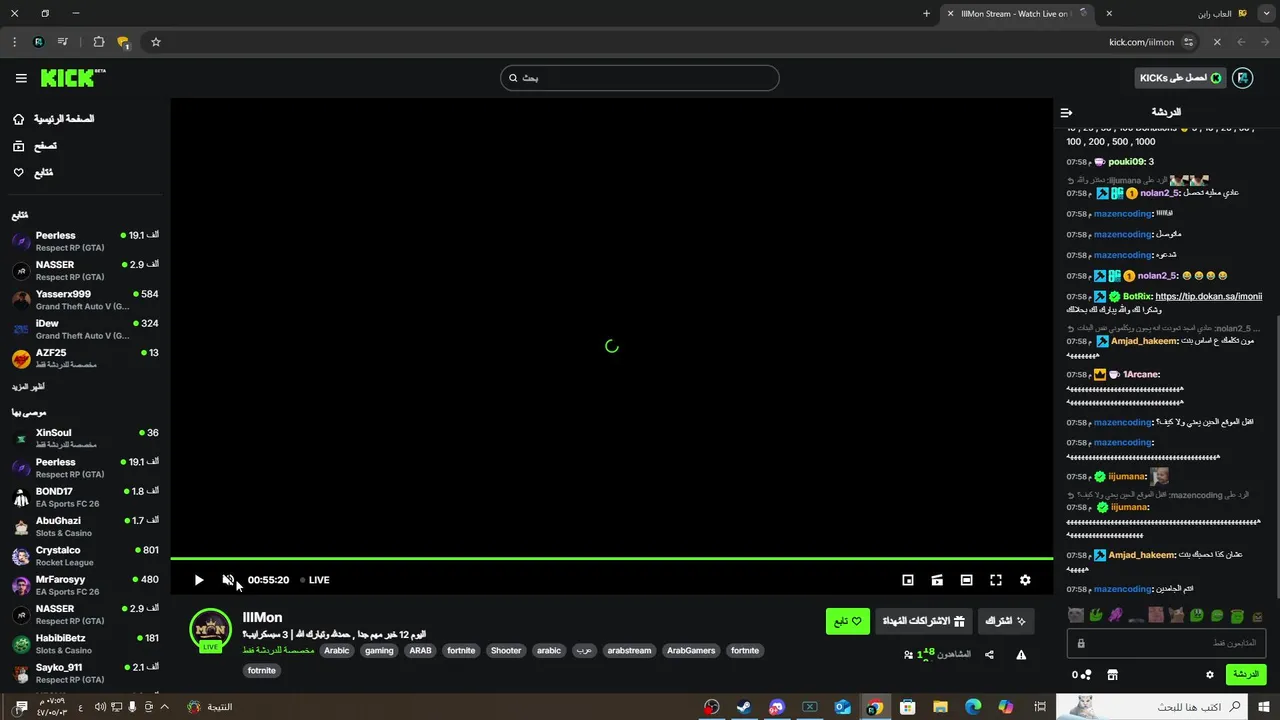This screenshot has width=1280, height=720.
Task: Click the chat-only category link under the stream title
Action: coord(278,651)
